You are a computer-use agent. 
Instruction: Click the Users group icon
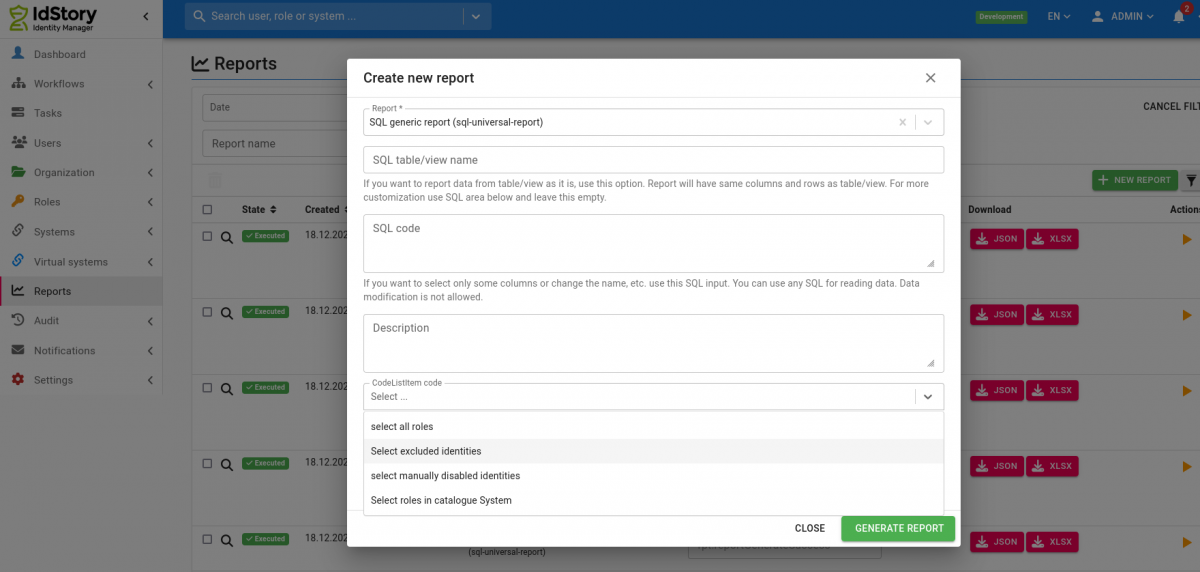pos(18,143)
